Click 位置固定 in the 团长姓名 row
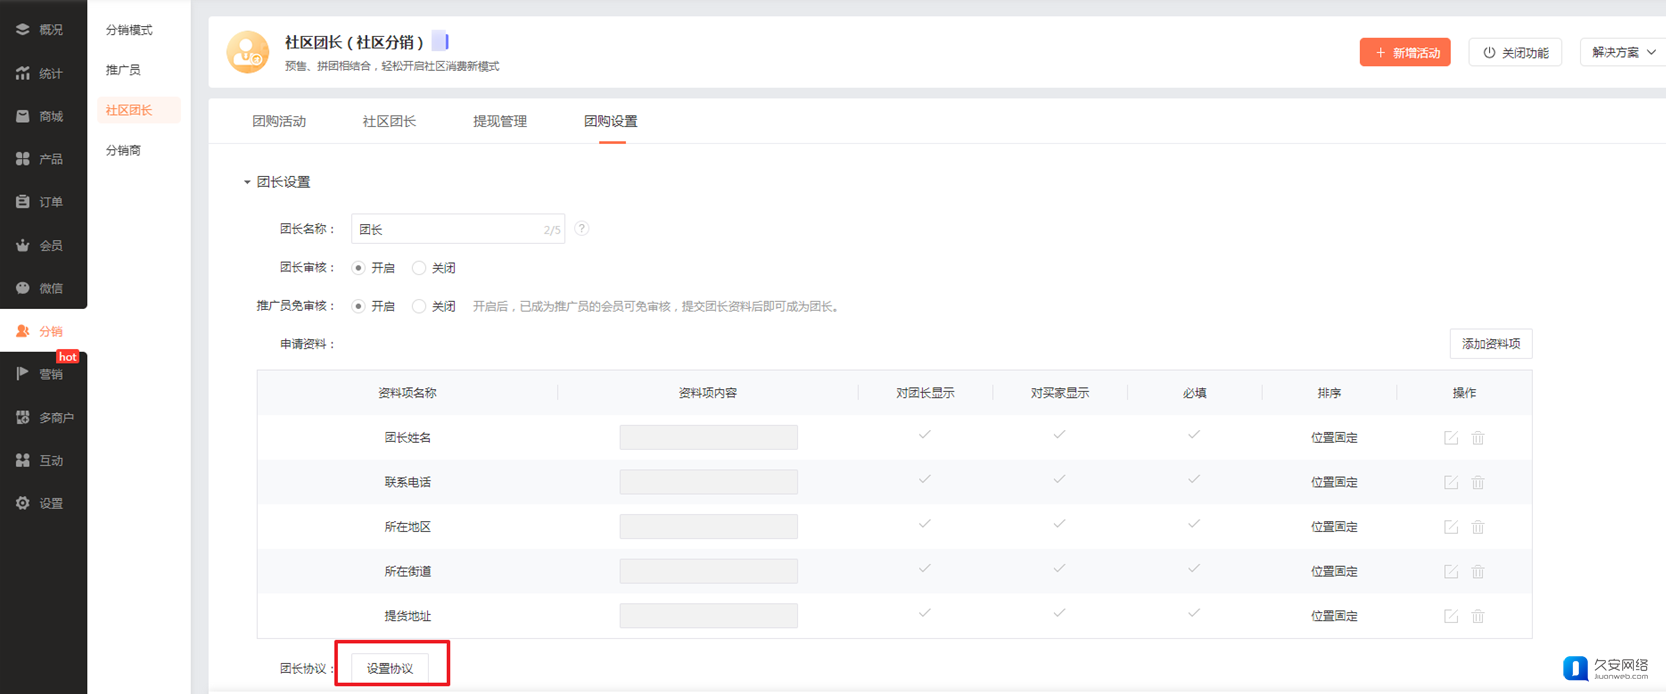Image resolution: width=1666 pixels, height=694 pixels. [1334, 438]
